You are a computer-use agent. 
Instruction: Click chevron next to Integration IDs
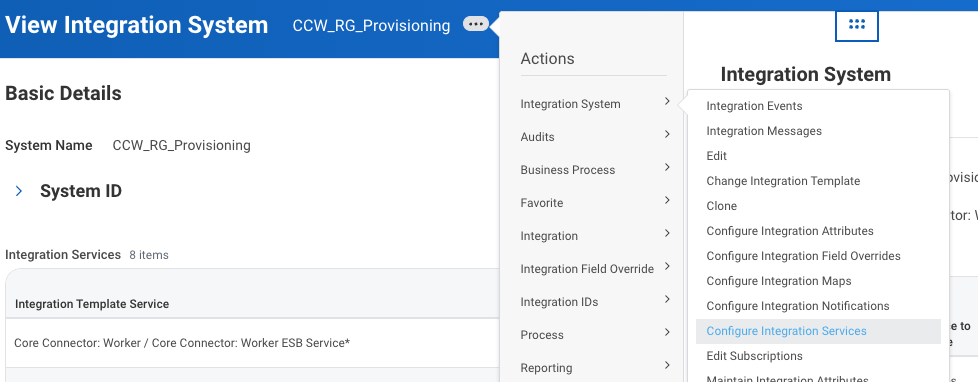[x=667, y=300]
